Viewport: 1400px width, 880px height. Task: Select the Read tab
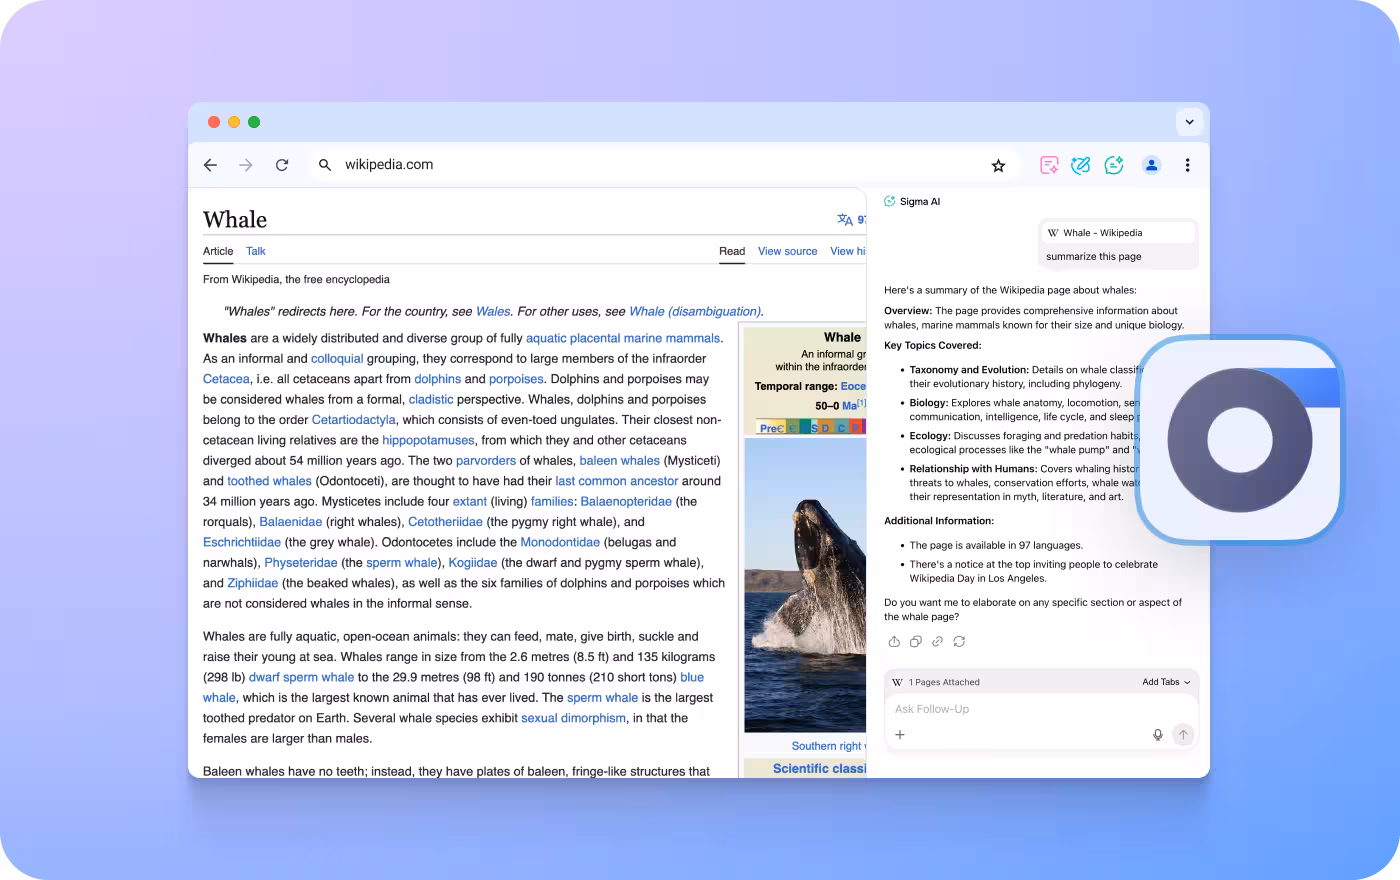(x=732, y=251)
